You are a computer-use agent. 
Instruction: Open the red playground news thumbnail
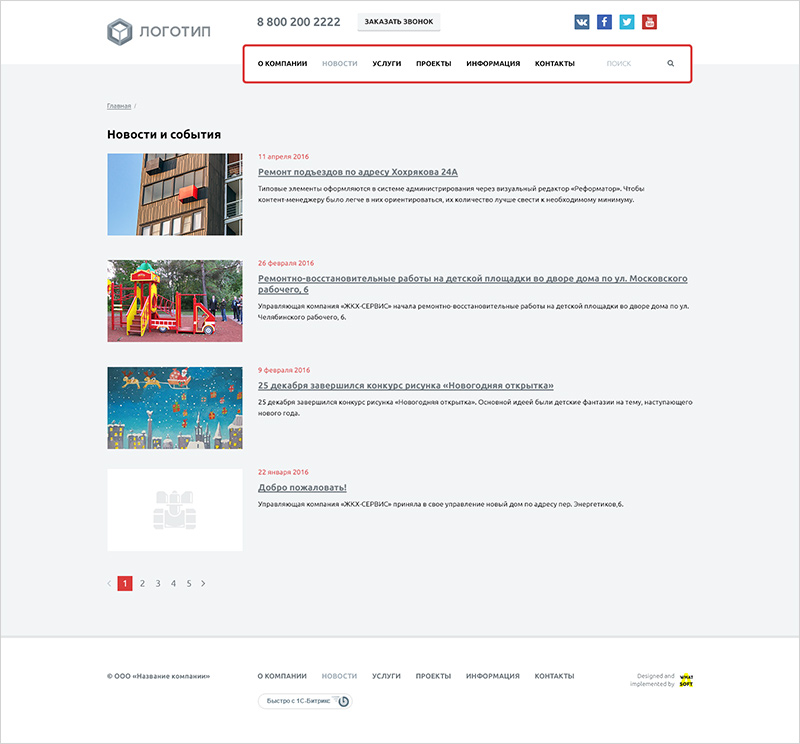pos(174,301)
